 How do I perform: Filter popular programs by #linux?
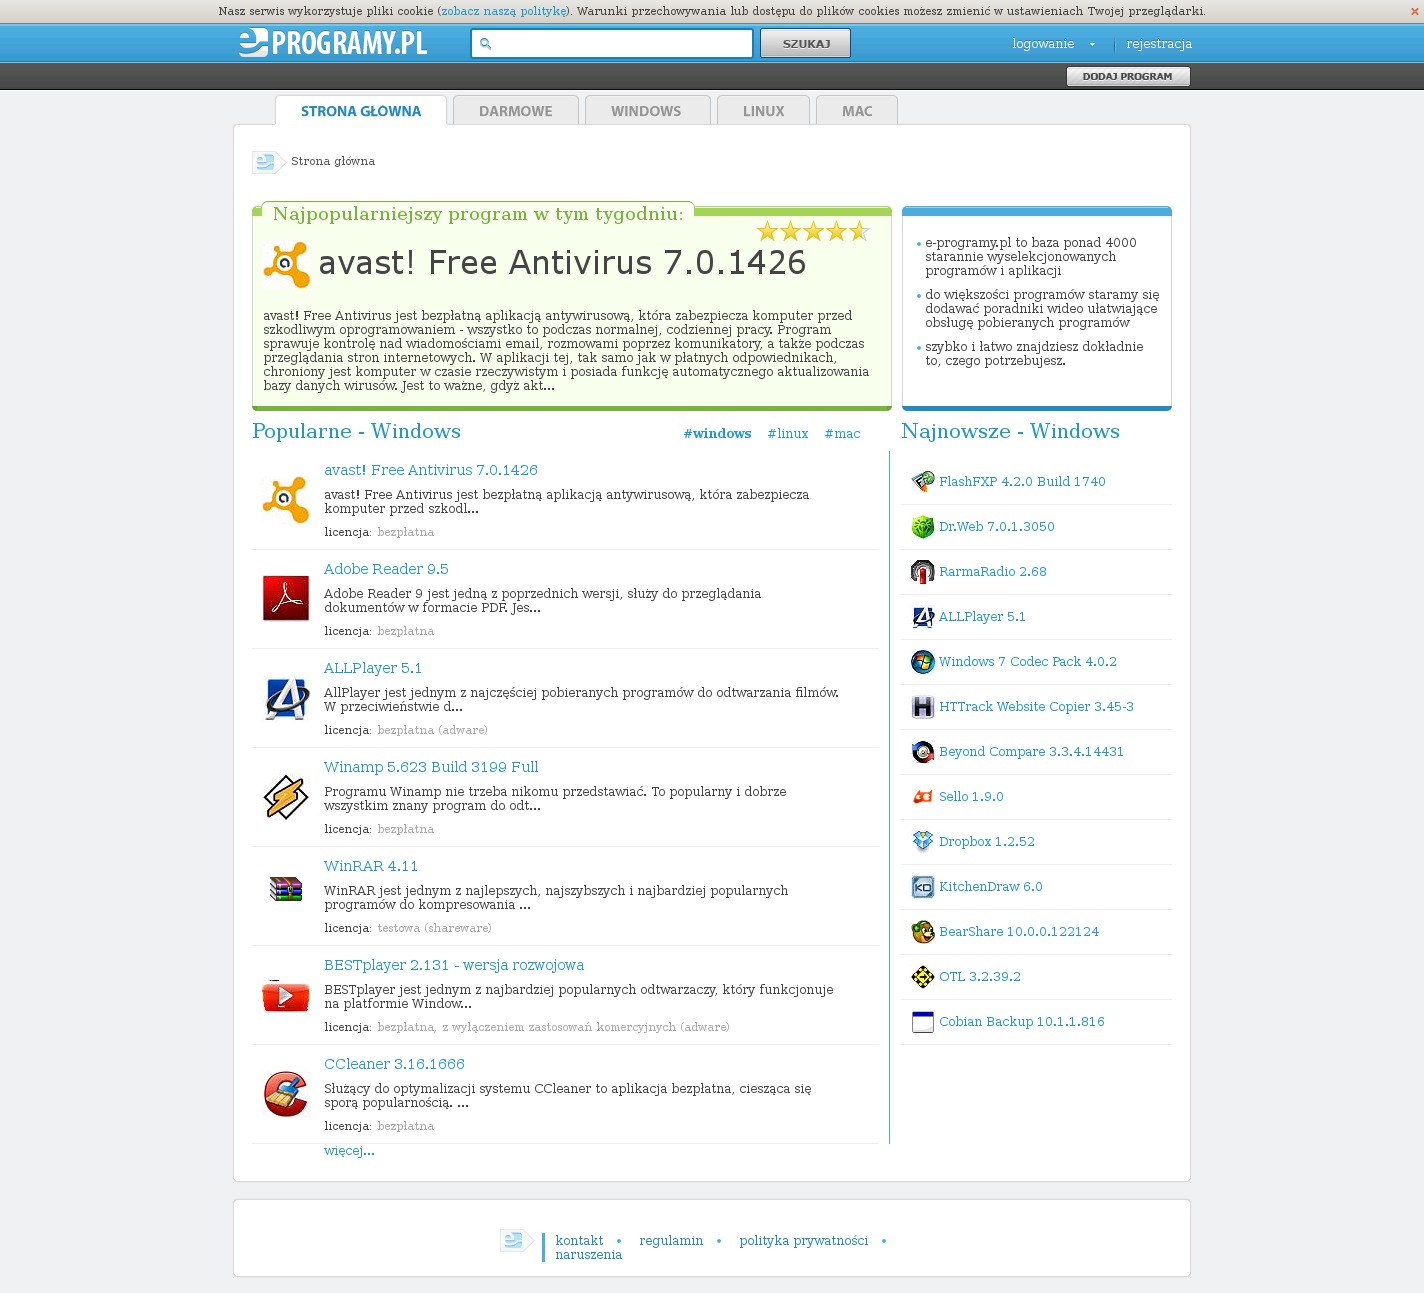pos(787,434)
